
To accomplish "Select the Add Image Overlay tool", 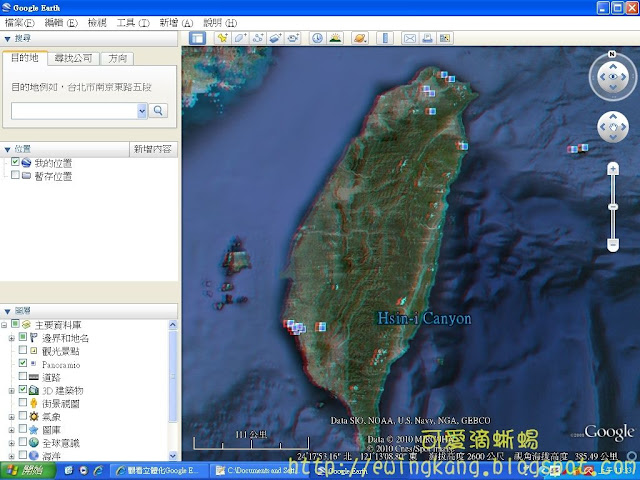I will click(275, 38).
